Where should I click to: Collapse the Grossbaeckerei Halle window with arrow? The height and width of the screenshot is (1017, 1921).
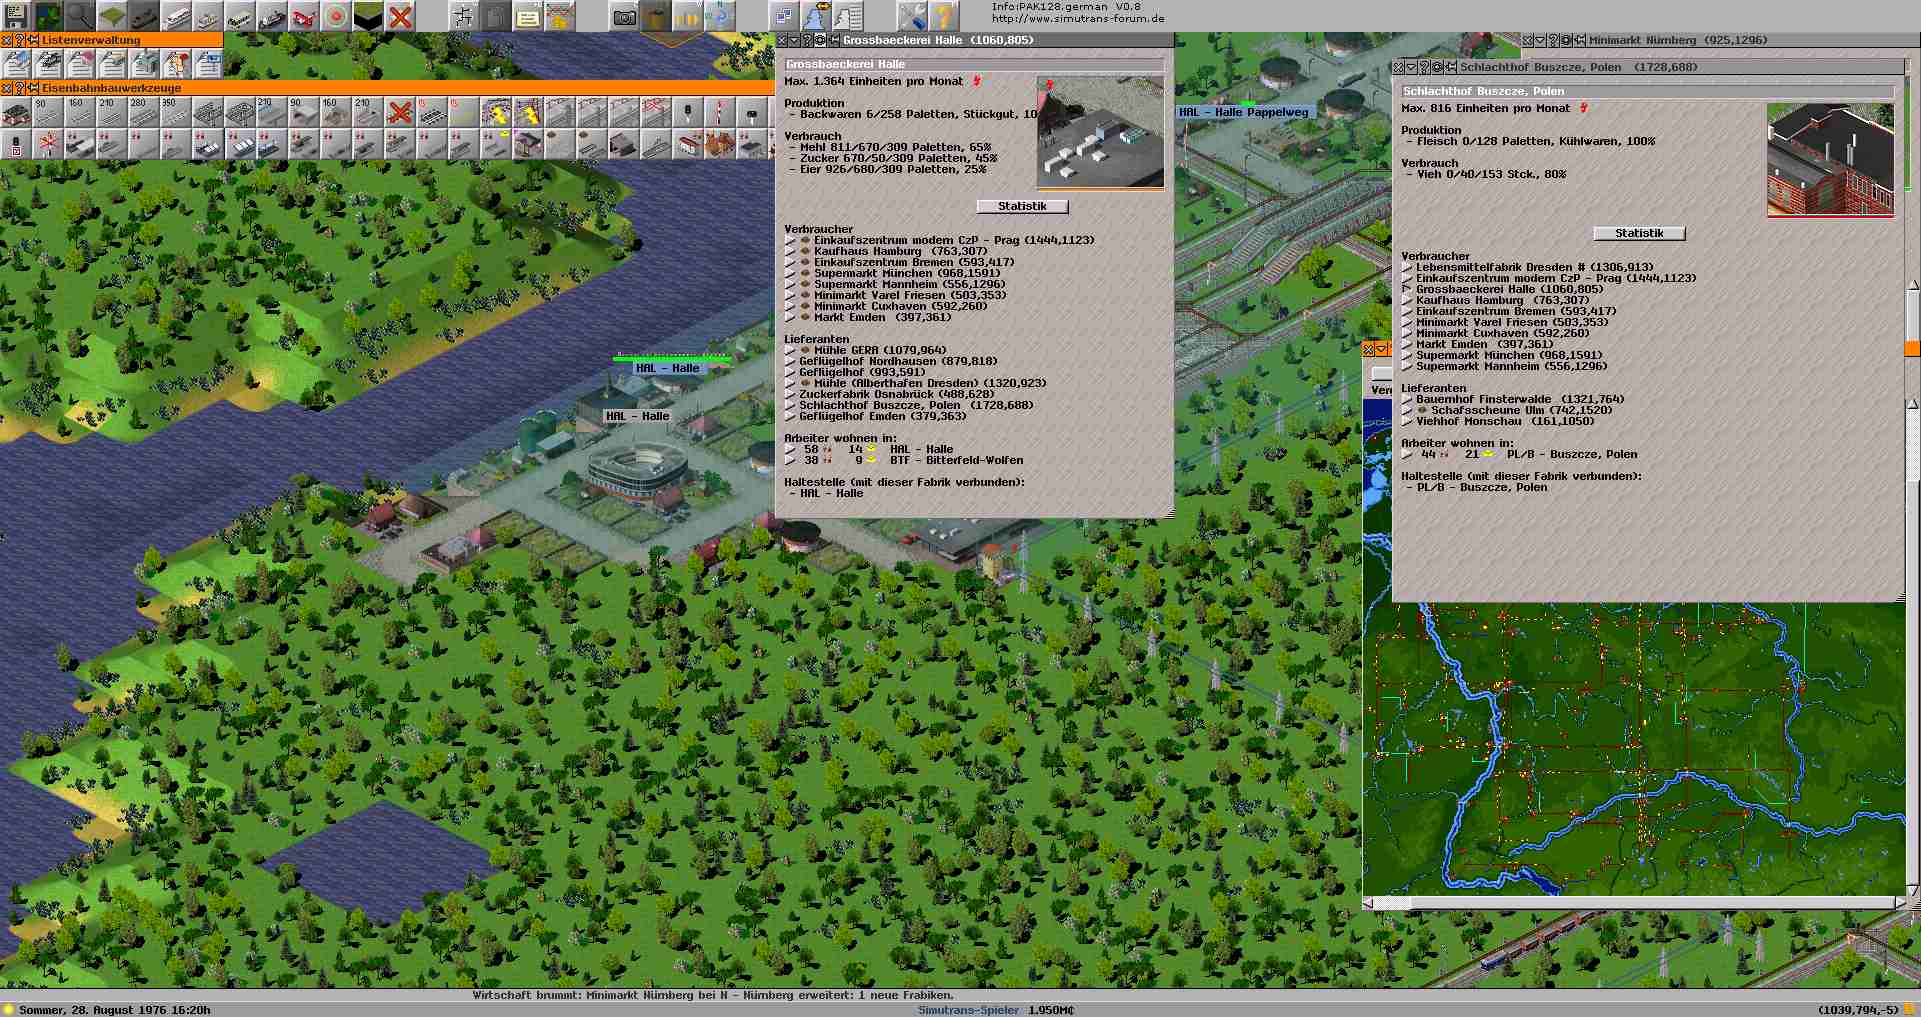click(x=794, y=40)
